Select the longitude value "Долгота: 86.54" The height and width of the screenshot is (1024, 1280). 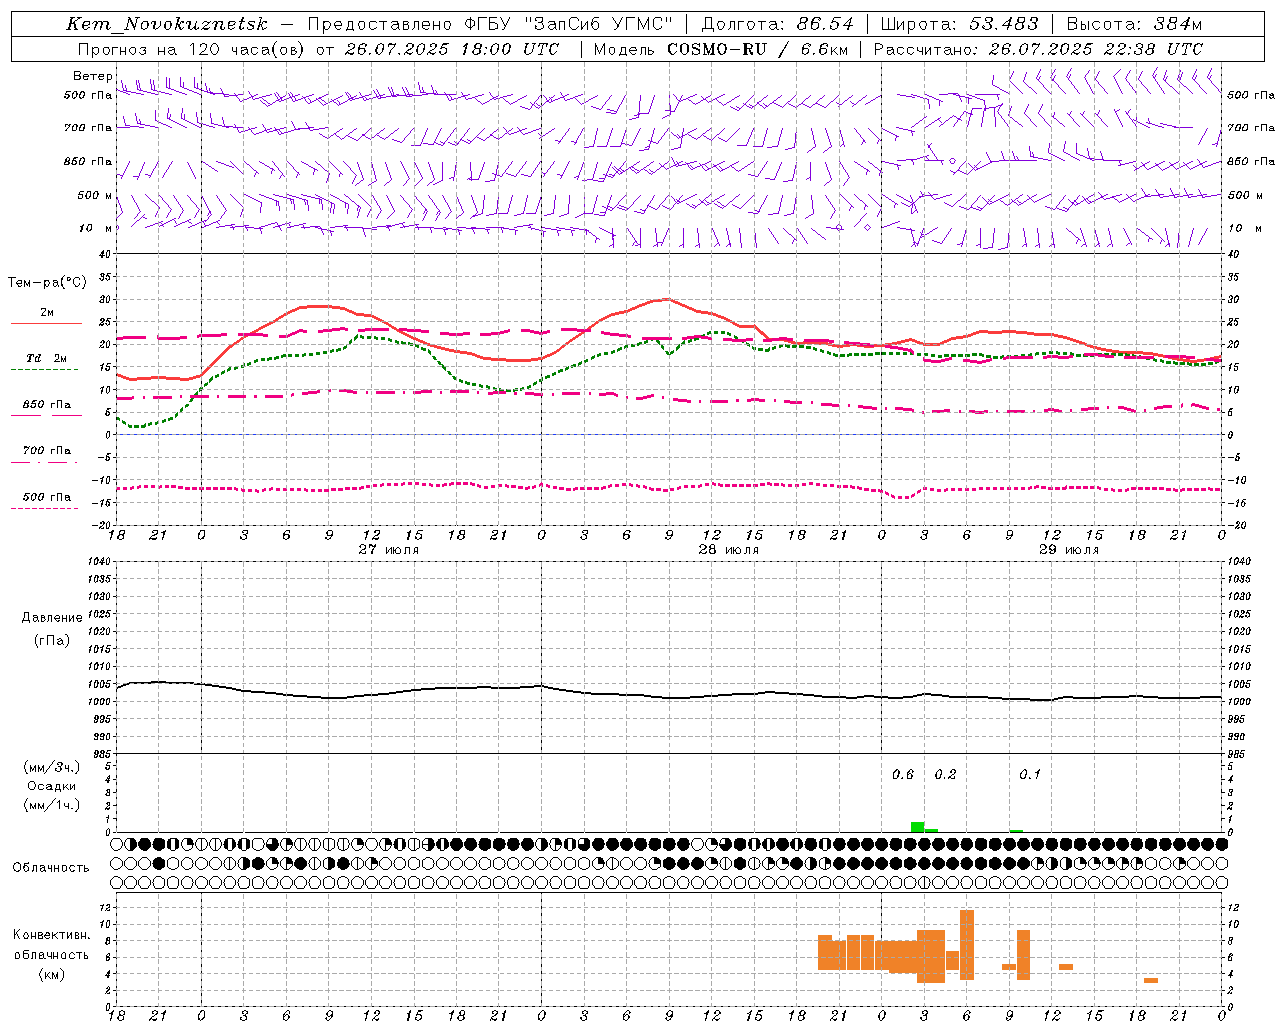pos(778,24)
